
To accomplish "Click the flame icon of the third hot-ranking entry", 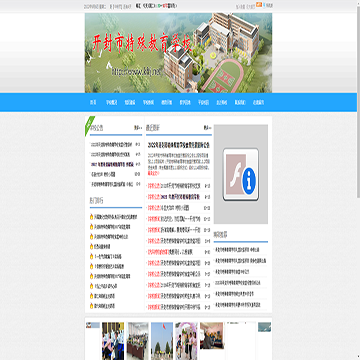I will point(91,237).
